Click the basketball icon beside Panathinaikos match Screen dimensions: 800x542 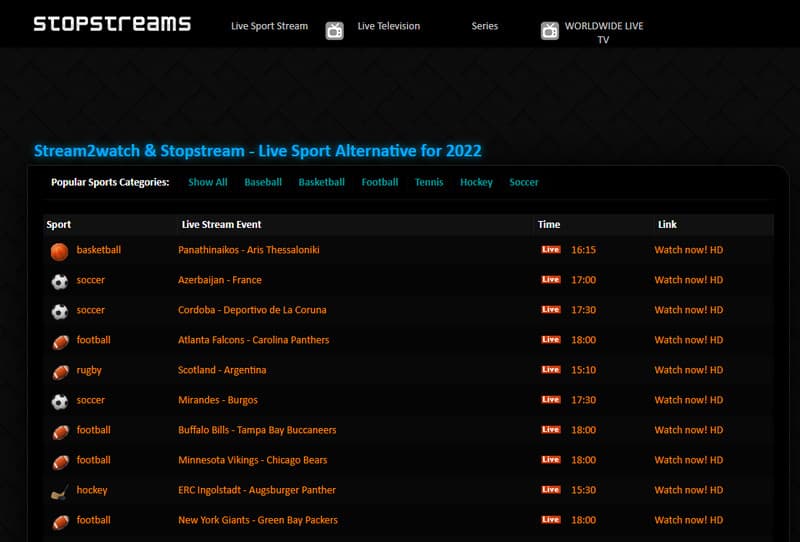(60, 251)
